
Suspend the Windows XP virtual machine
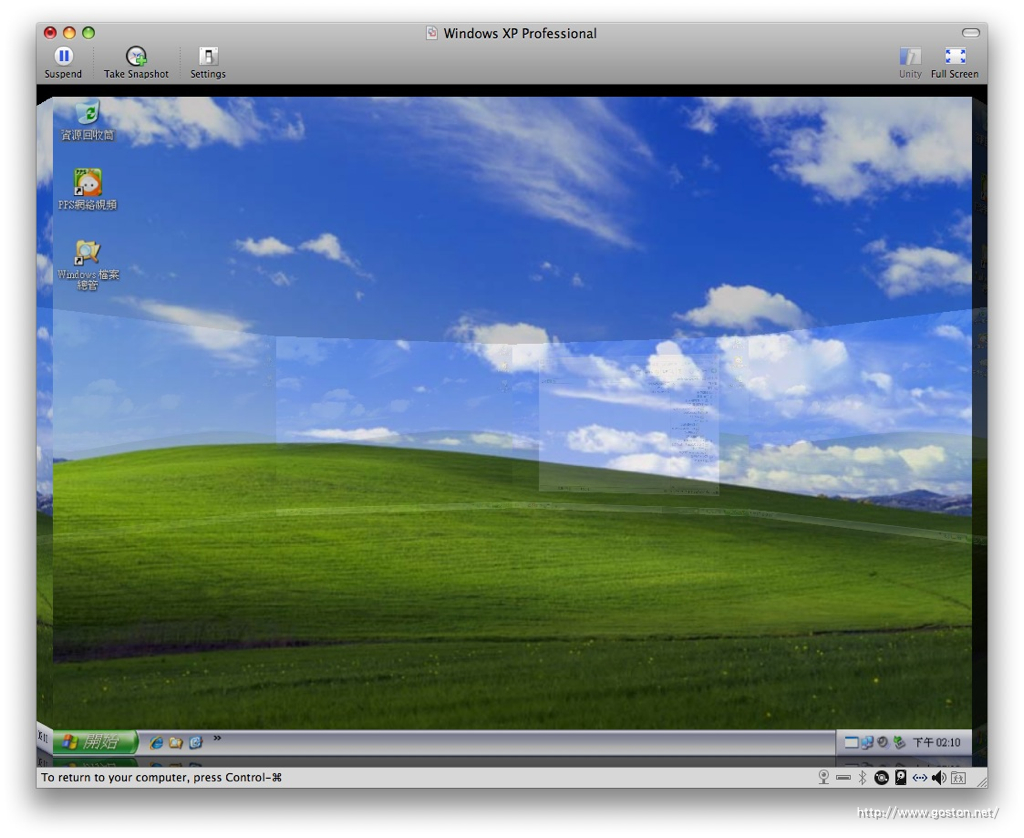point(63,63)
